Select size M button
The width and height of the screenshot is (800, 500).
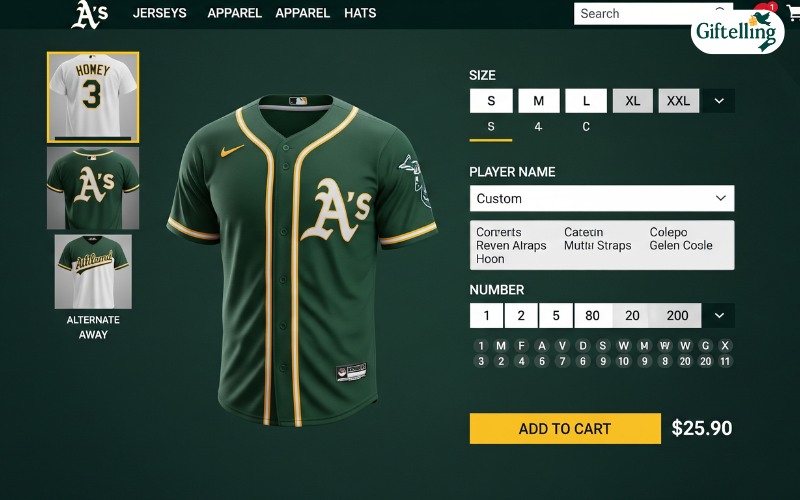tap(539, 101)
